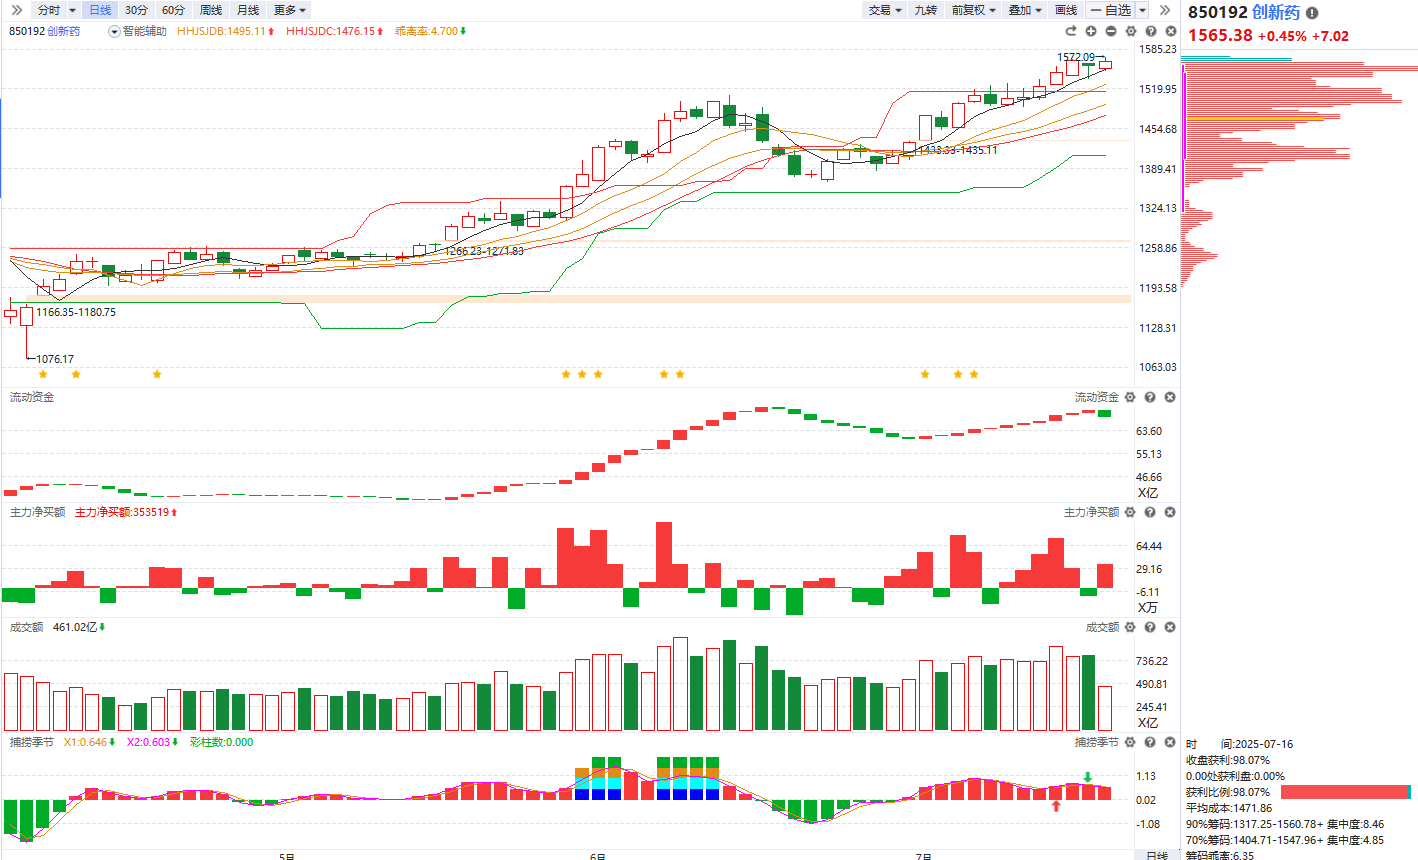This screenshot has height=860, width=1418.
Task: Expand the 智能辅助 circled arrow dropdown
Action: 114,31
